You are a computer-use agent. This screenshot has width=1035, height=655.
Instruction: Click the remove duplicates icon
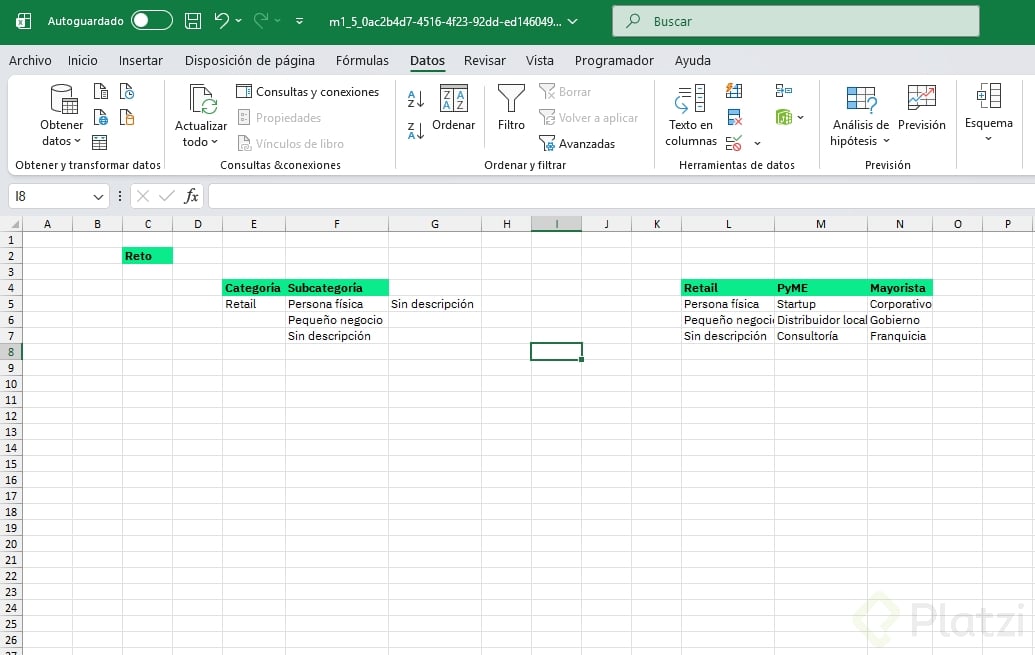[735, 117]
